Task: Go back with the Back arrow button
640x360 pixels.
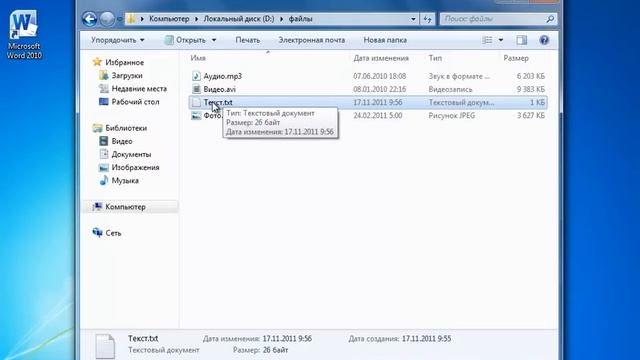Action: click(90, 19)
